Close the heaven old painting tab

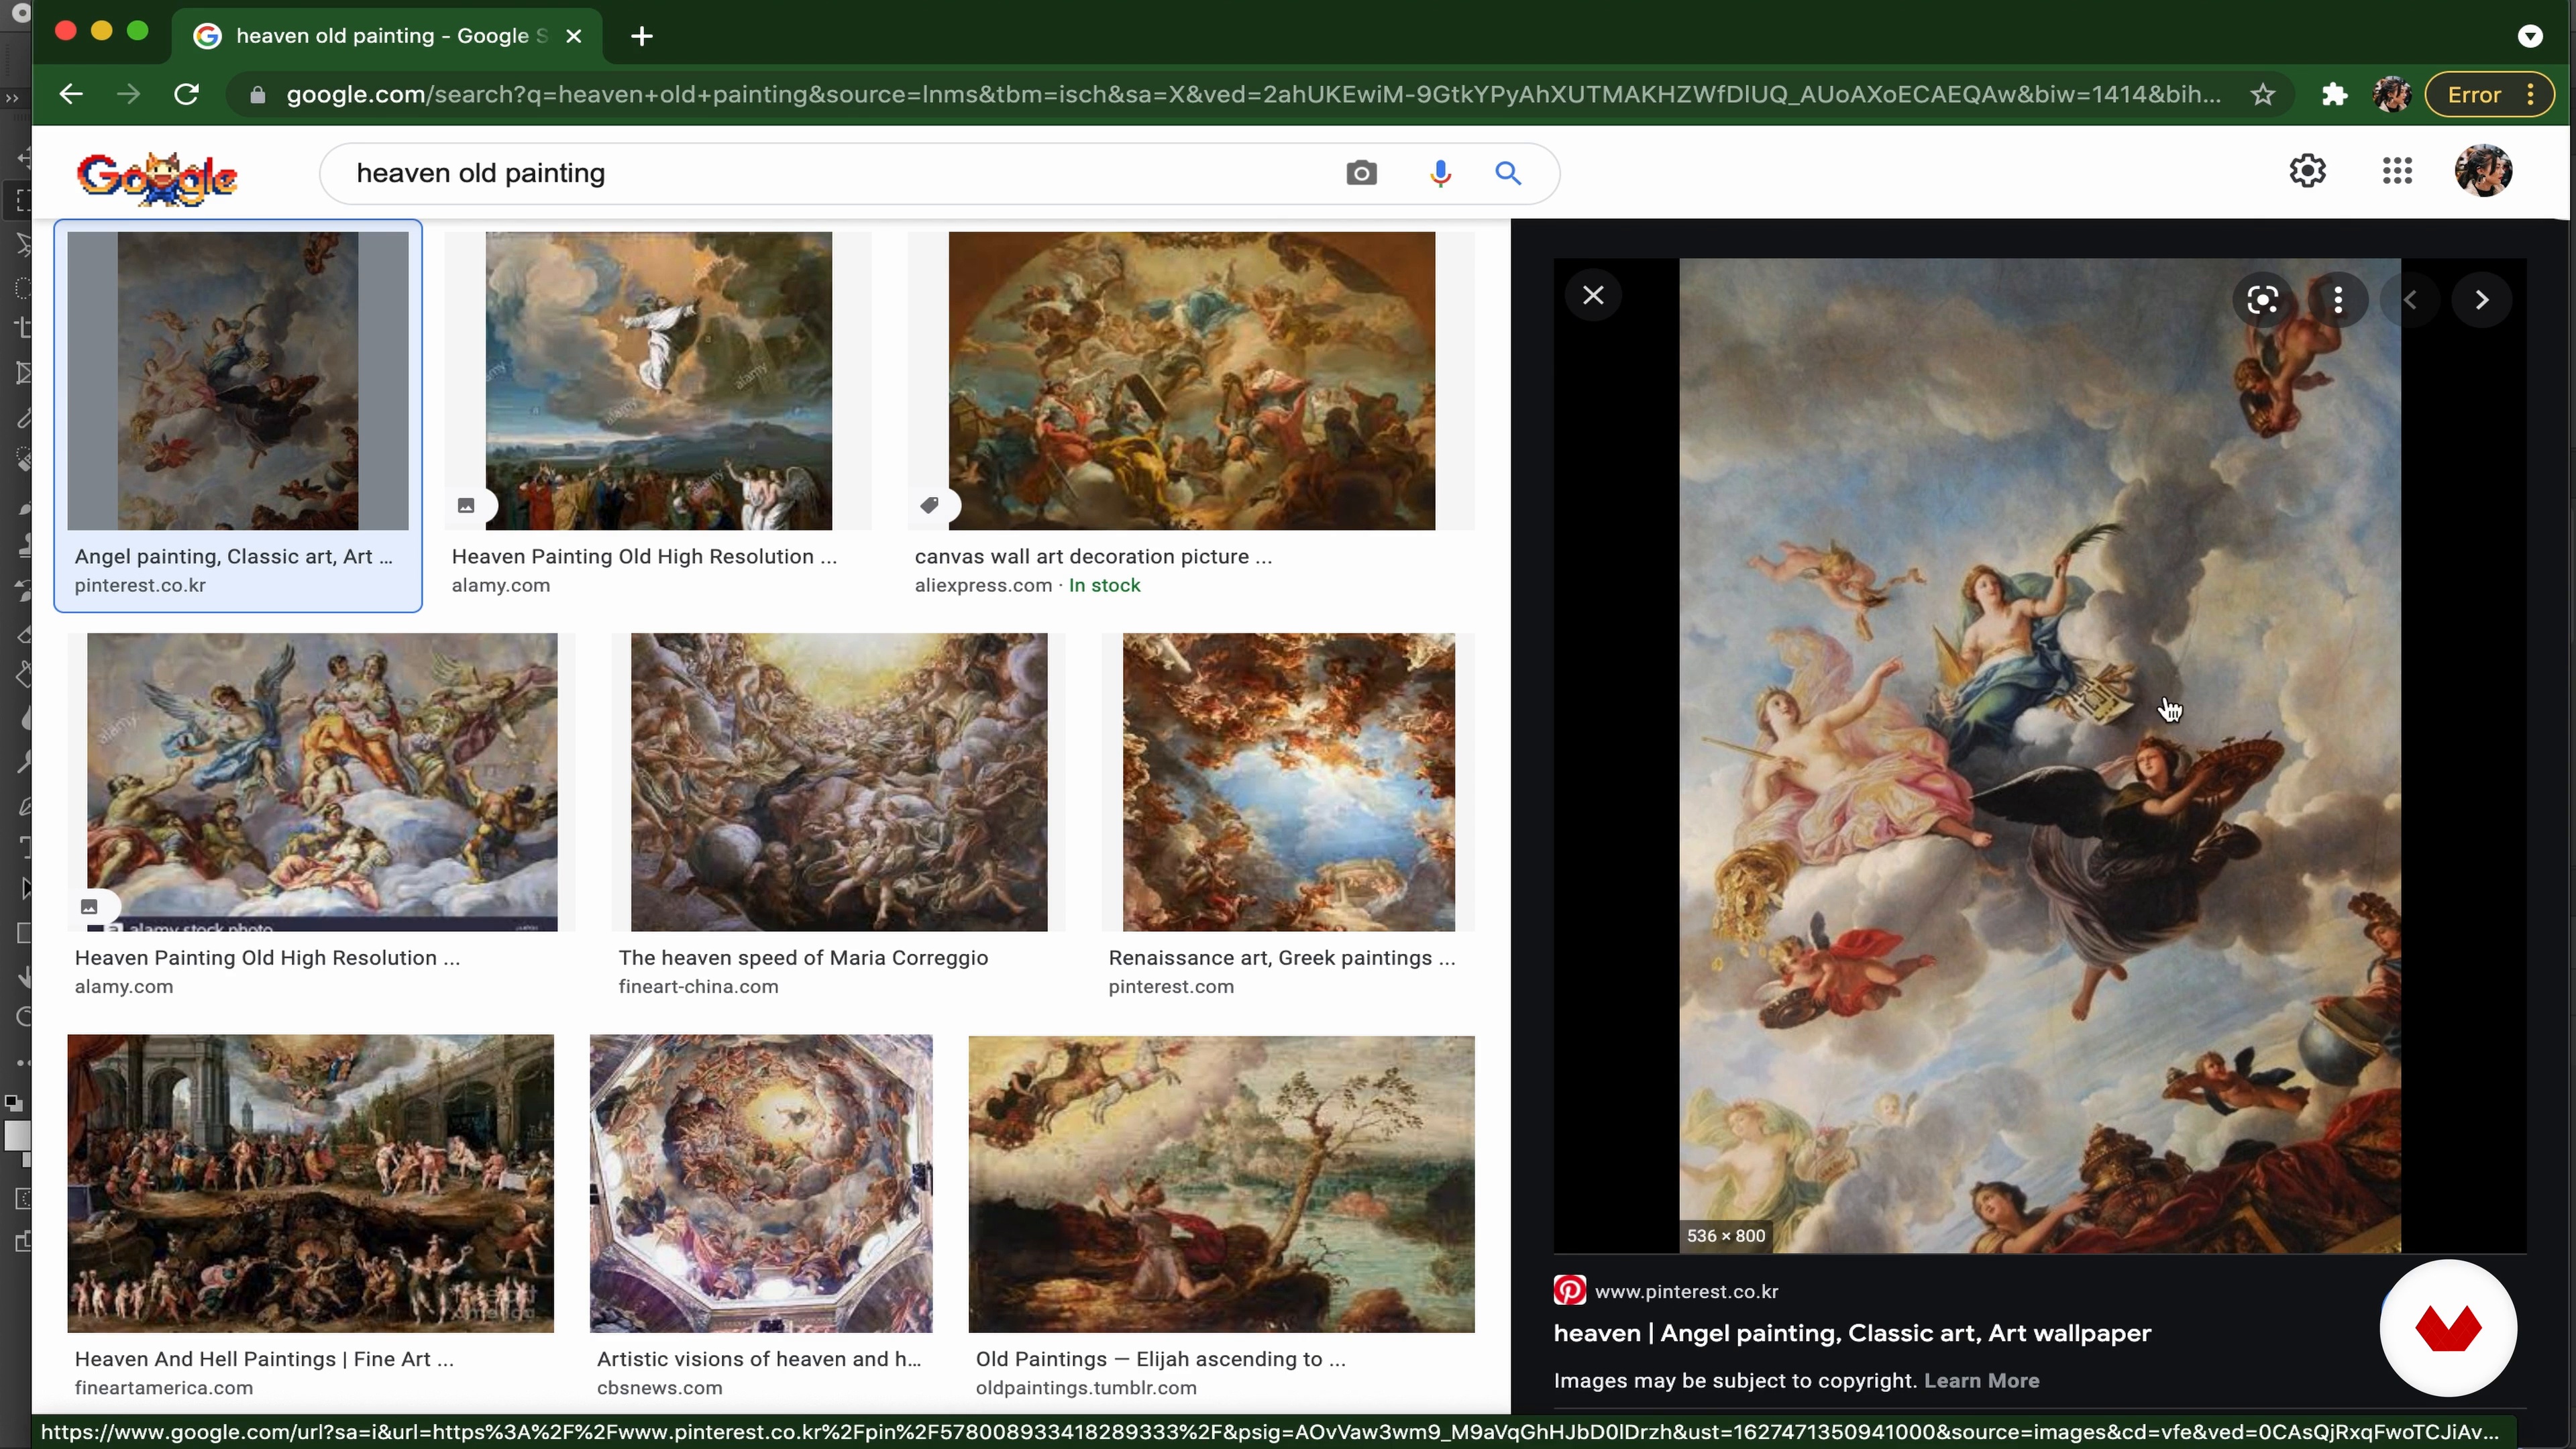pyautogui.click(x=574, y=36)
